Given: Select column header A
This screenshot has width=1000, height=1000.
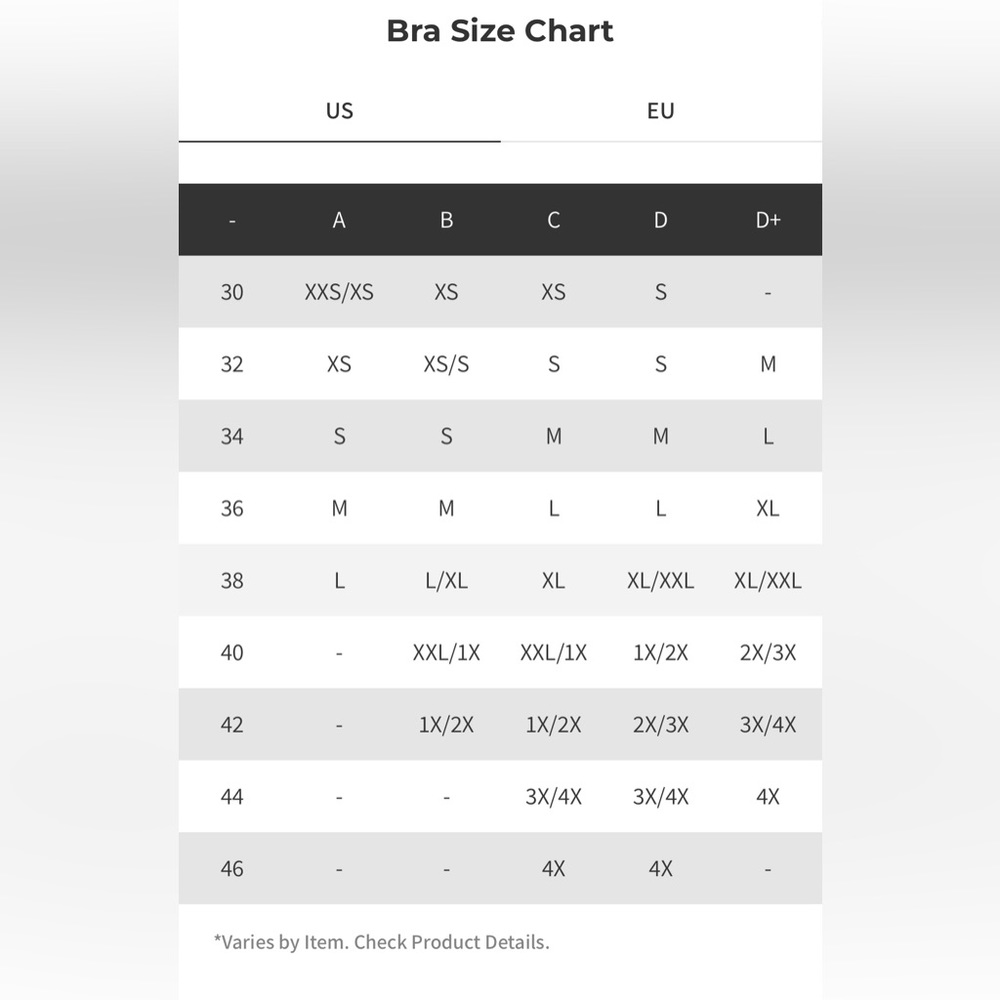Looking at the screenshot, I should [x=339, y=220].
